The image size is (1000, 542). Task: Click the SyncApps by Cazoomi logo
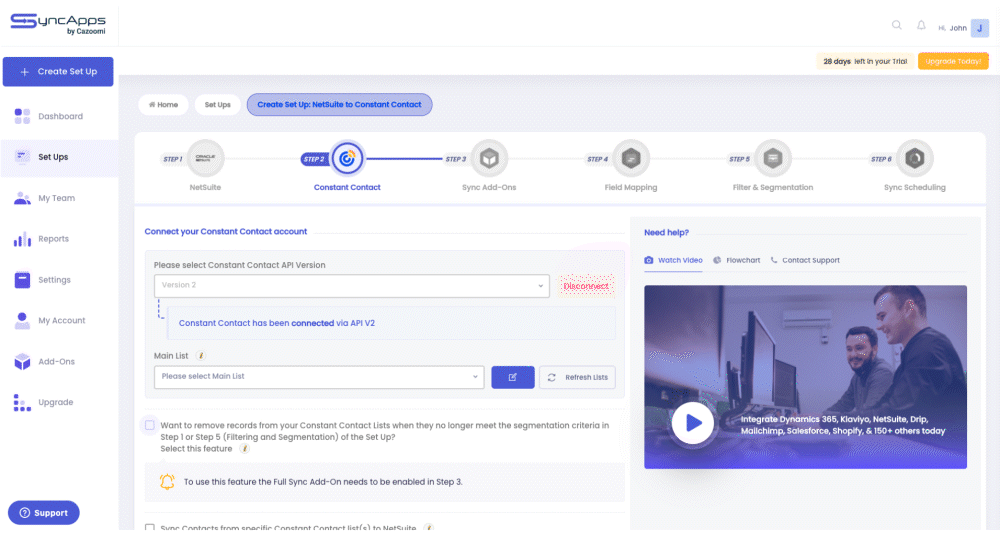coord(58,24)
